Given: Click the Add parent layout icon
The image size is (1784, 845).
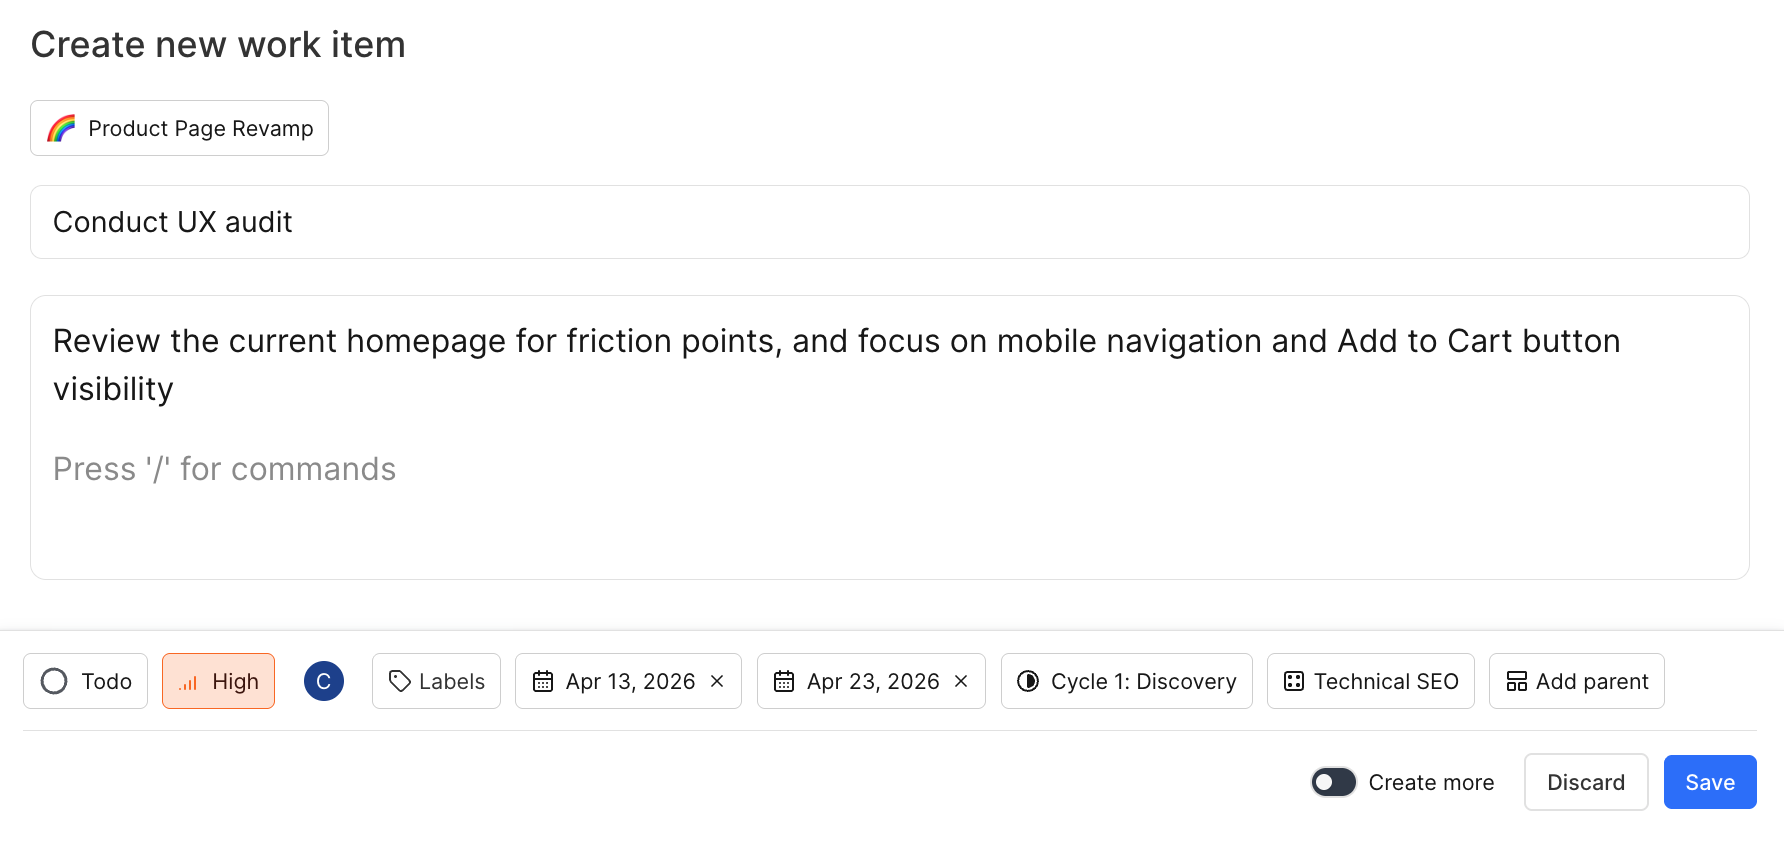Looking at the screenshot, I should [1517, 681].
